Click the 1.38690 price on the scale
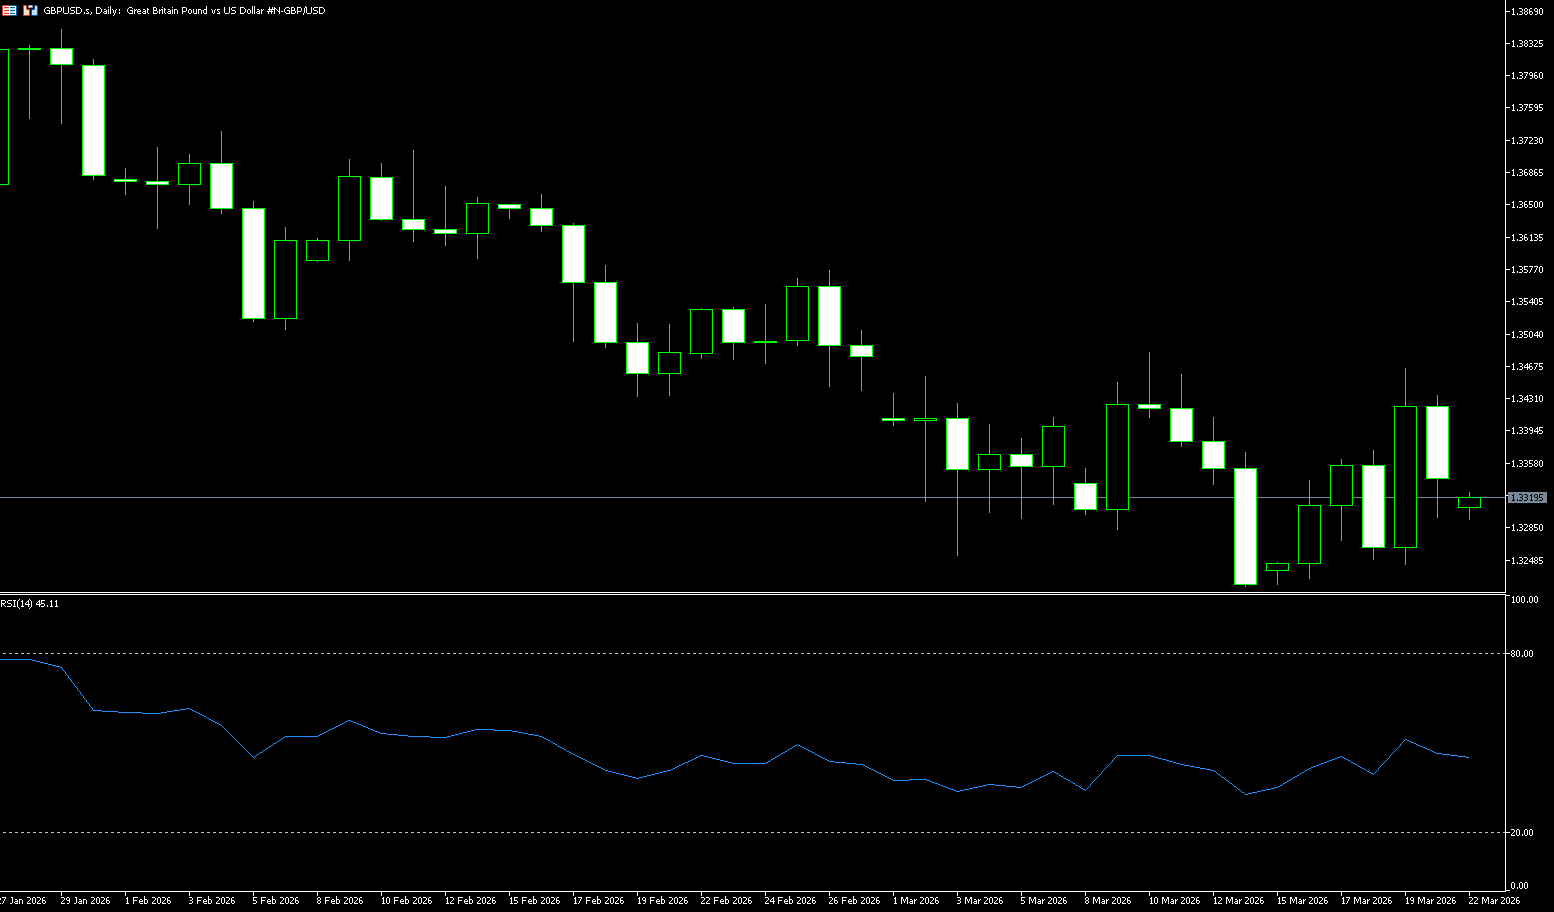Image resolution: width=1554 pixels, height=912 pixels. 1526,11
